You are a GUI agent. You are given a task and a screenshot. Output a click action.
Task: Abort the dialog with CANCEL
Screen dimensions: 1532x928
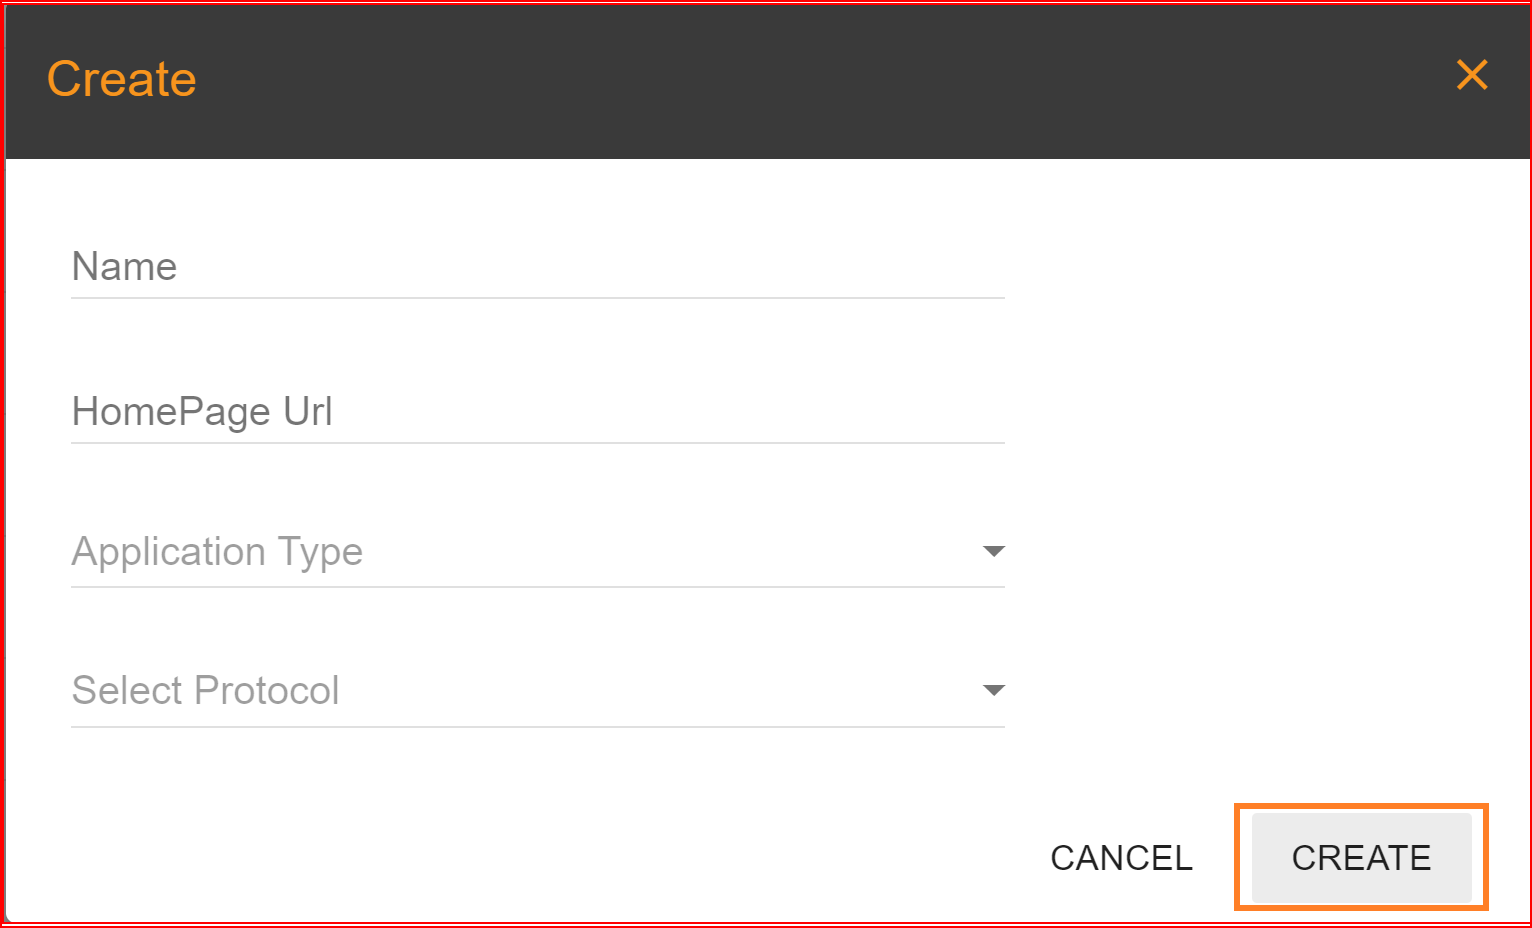[x=1120, y=857]
